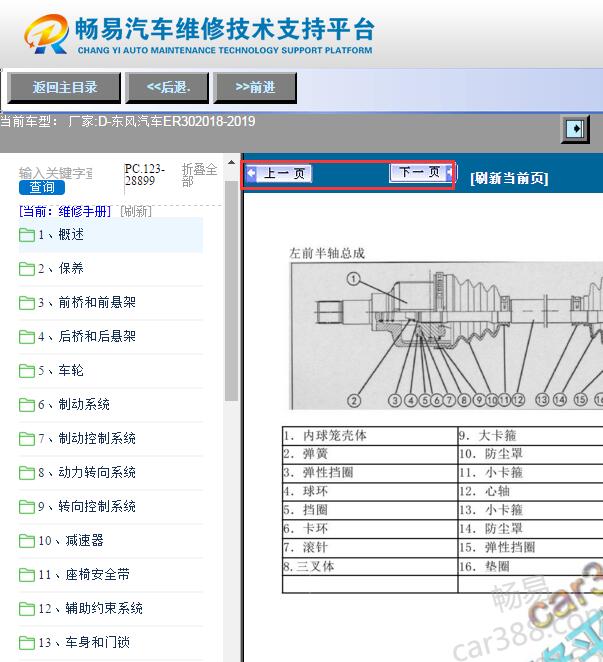Image resolution: width=603 pixels, height=662 pixels.
Task: Click table cell 4. 球环
Action: pyautogui.click(x=370, y=491)
